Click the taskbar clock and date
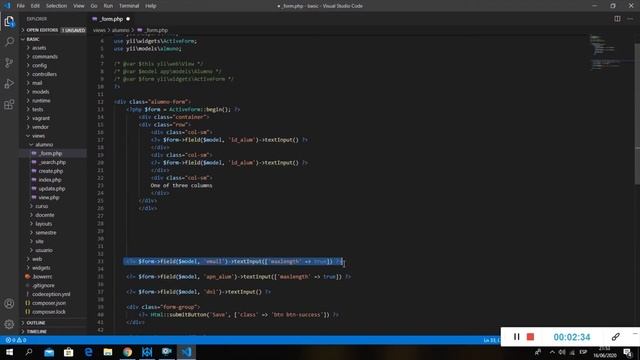This screenshot has height=360, width=640. pos(604,352)
